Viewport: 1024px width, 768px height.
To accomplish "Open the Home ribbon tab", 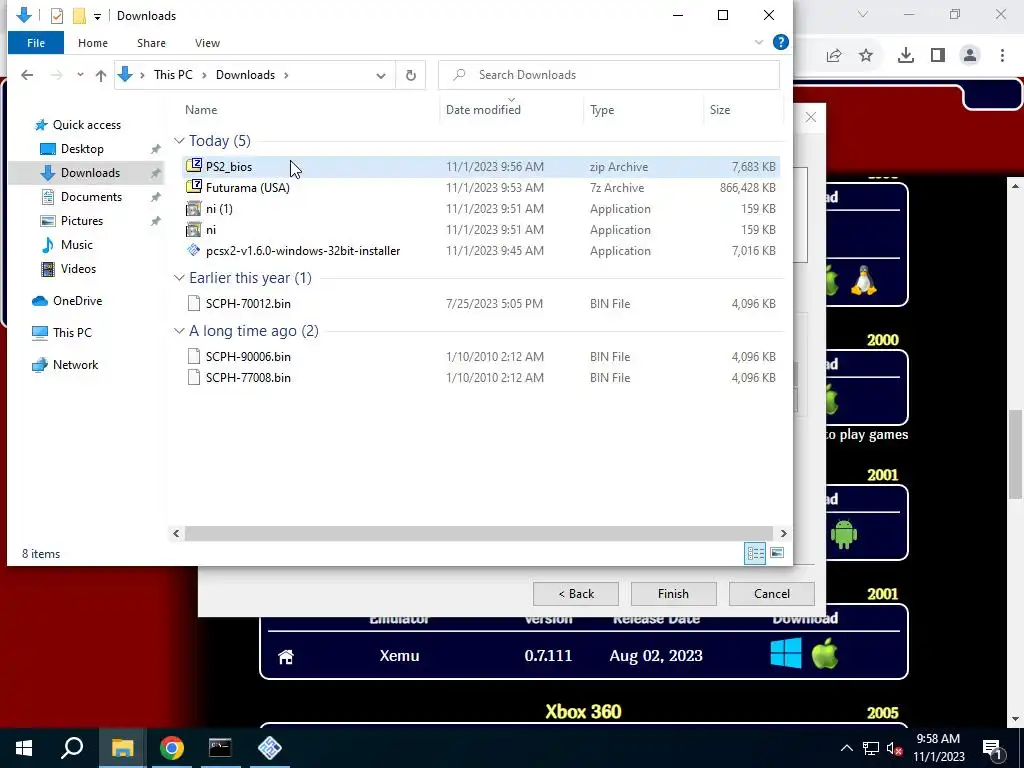I will 93,43.
